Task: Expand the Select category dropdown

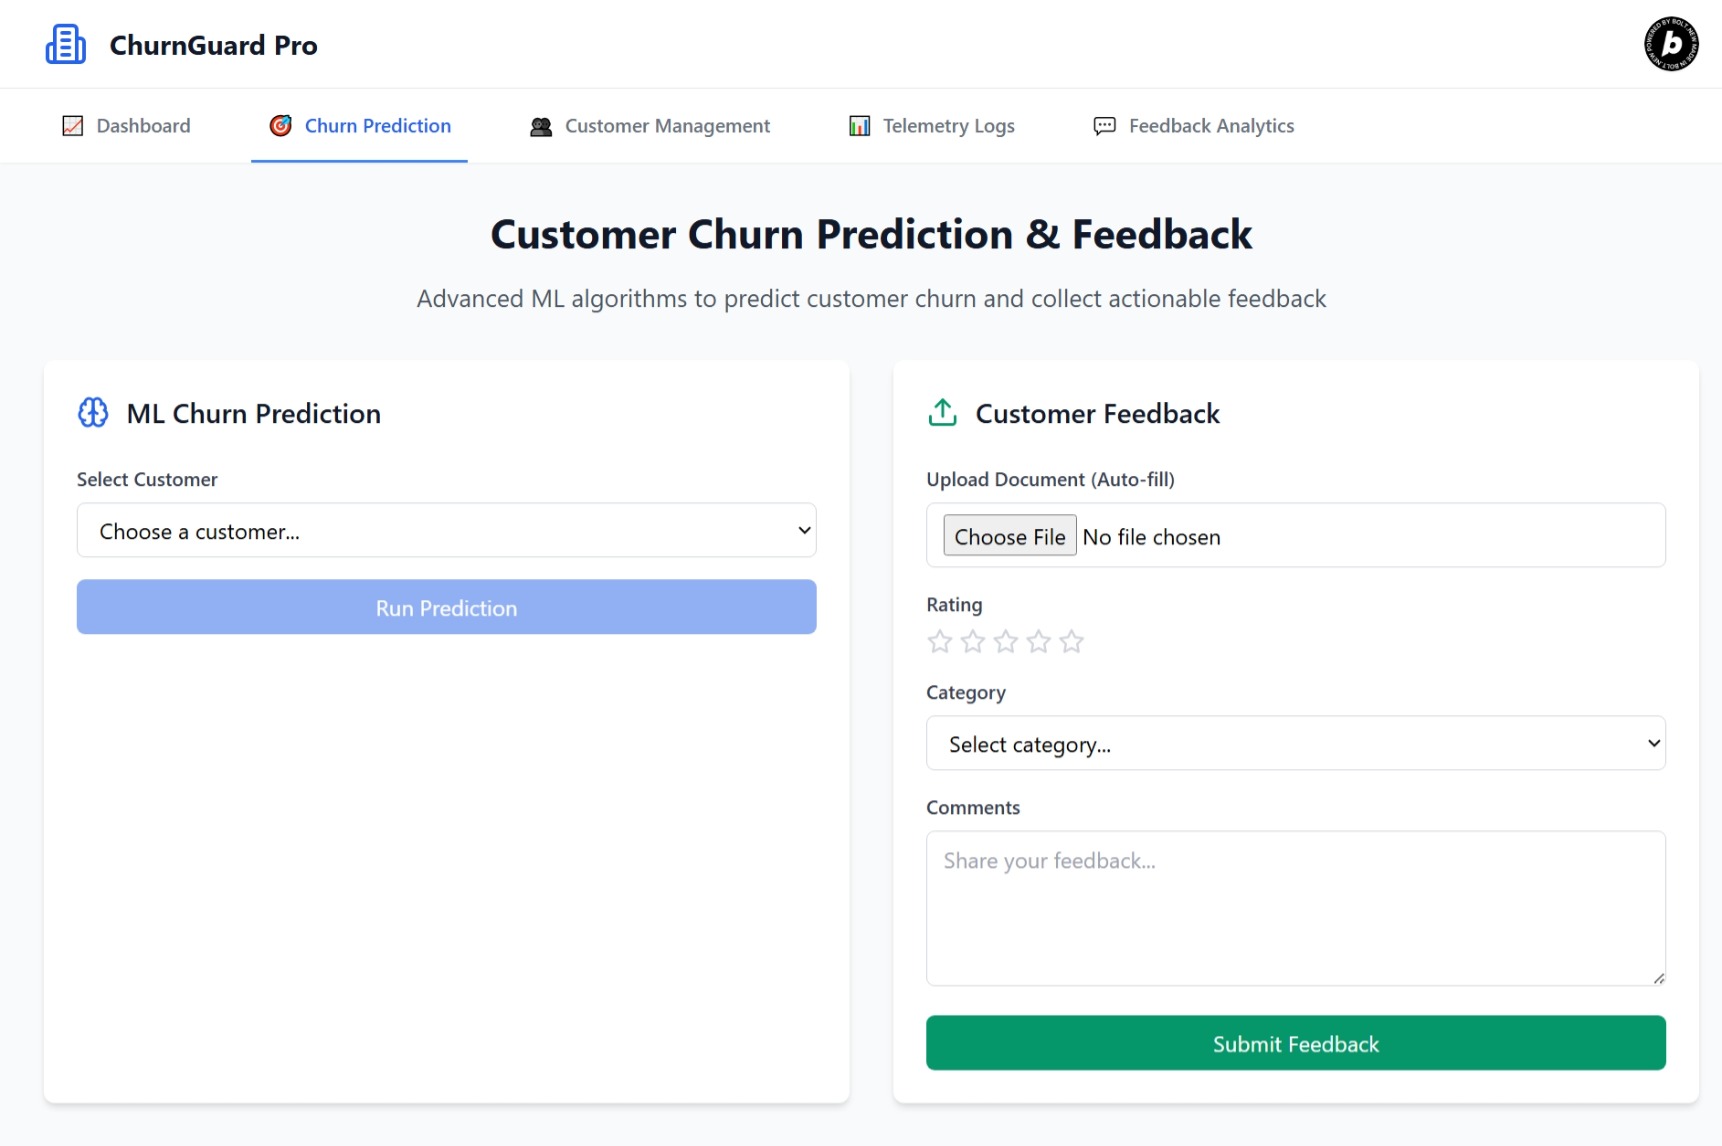Action: [x=1295, y=744]
